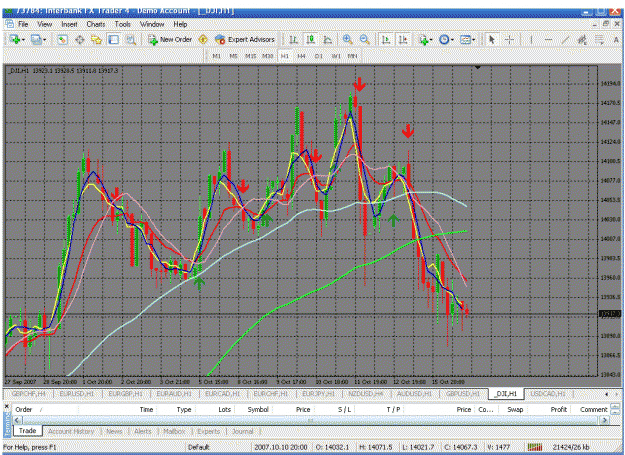Image resolution: width=625 pixels, height=455 pixels.
Task: Switch timeframe to M1
Action: click(x=216, y=56)
